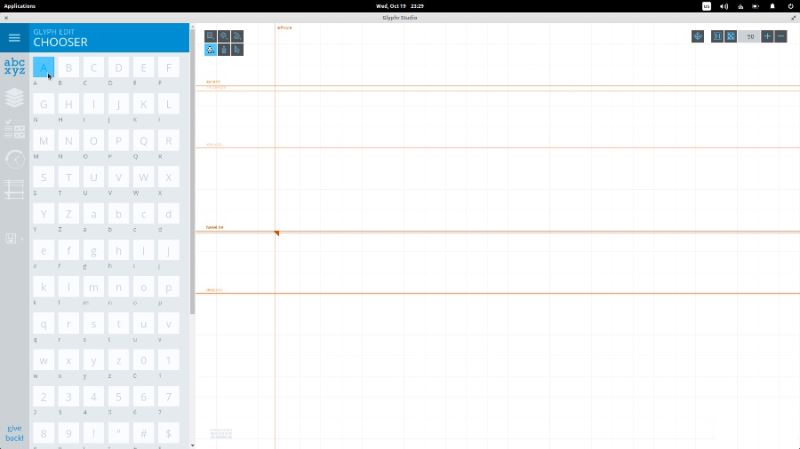Select the New Path drawing tool
Screen dimensions: 800x449
[237, 36]
